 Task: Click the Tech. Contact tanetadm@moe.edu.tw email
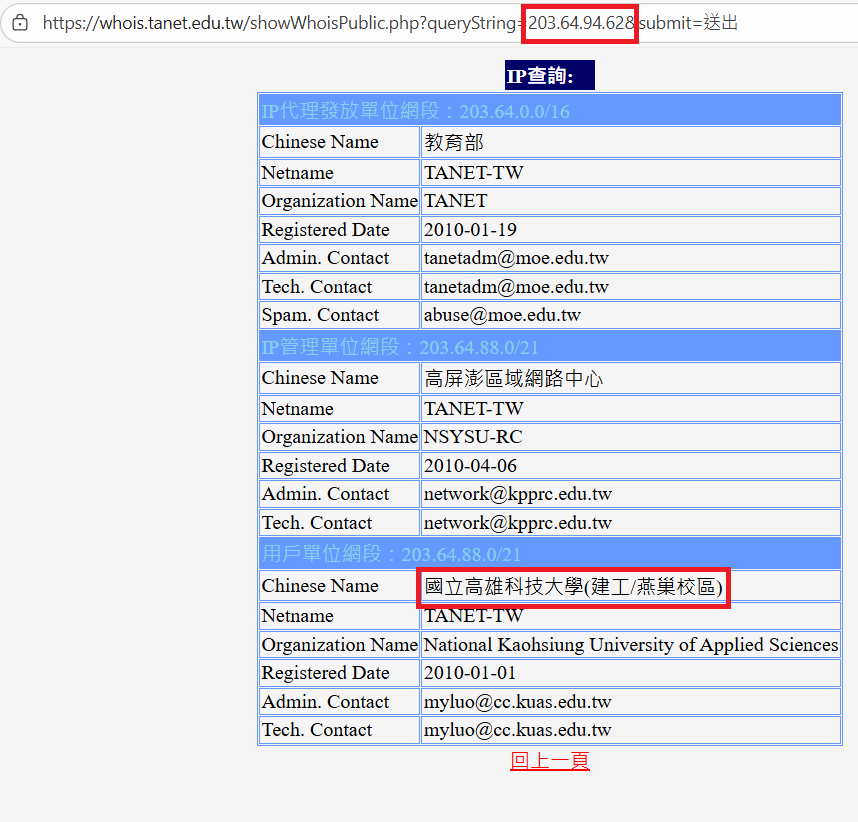click(x=516, y=287)
